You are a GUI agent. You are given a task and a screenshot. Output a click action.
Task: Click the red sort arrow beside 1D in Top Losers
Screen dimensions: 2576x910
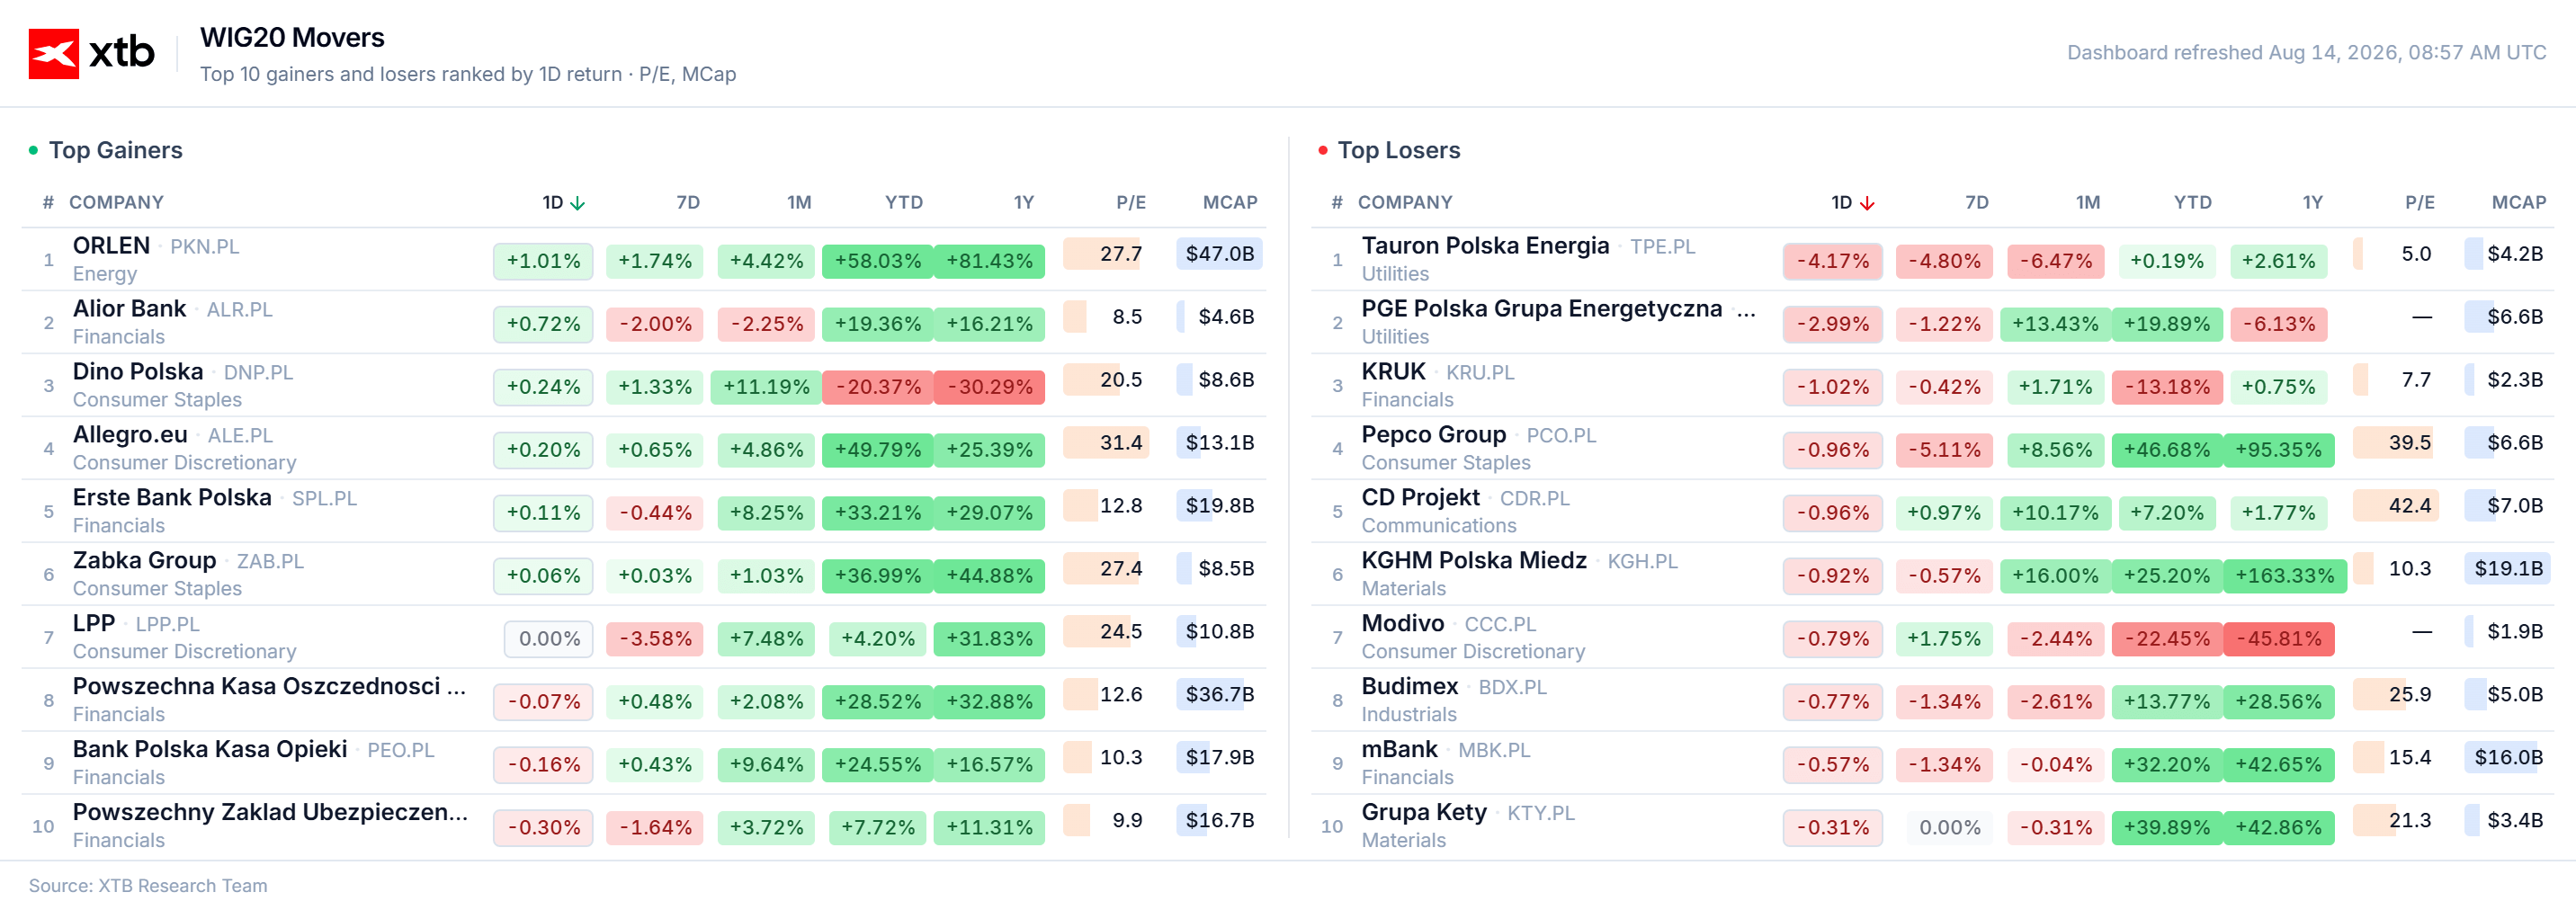1866,203
